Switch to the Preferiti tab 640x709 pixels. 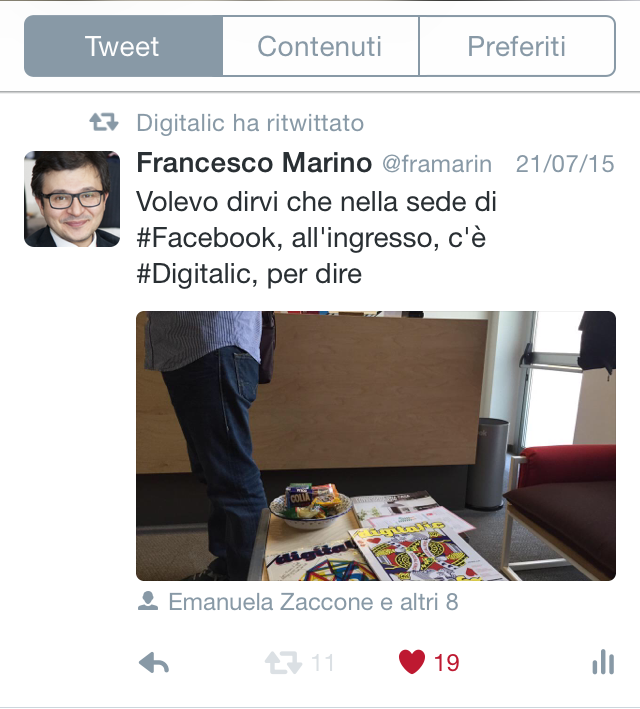[x=517, y=46]
